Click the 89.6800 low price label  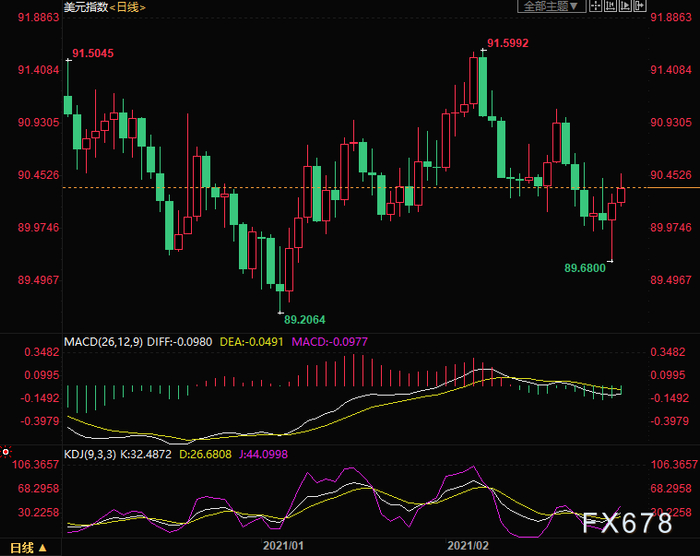[585, 268]
